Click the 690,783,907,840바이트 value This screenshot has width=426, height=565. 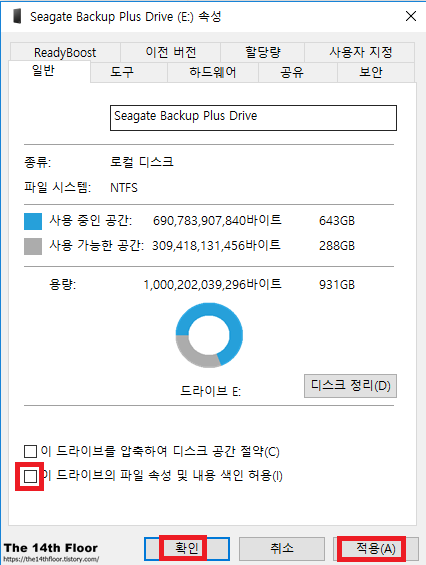[217, 221]
